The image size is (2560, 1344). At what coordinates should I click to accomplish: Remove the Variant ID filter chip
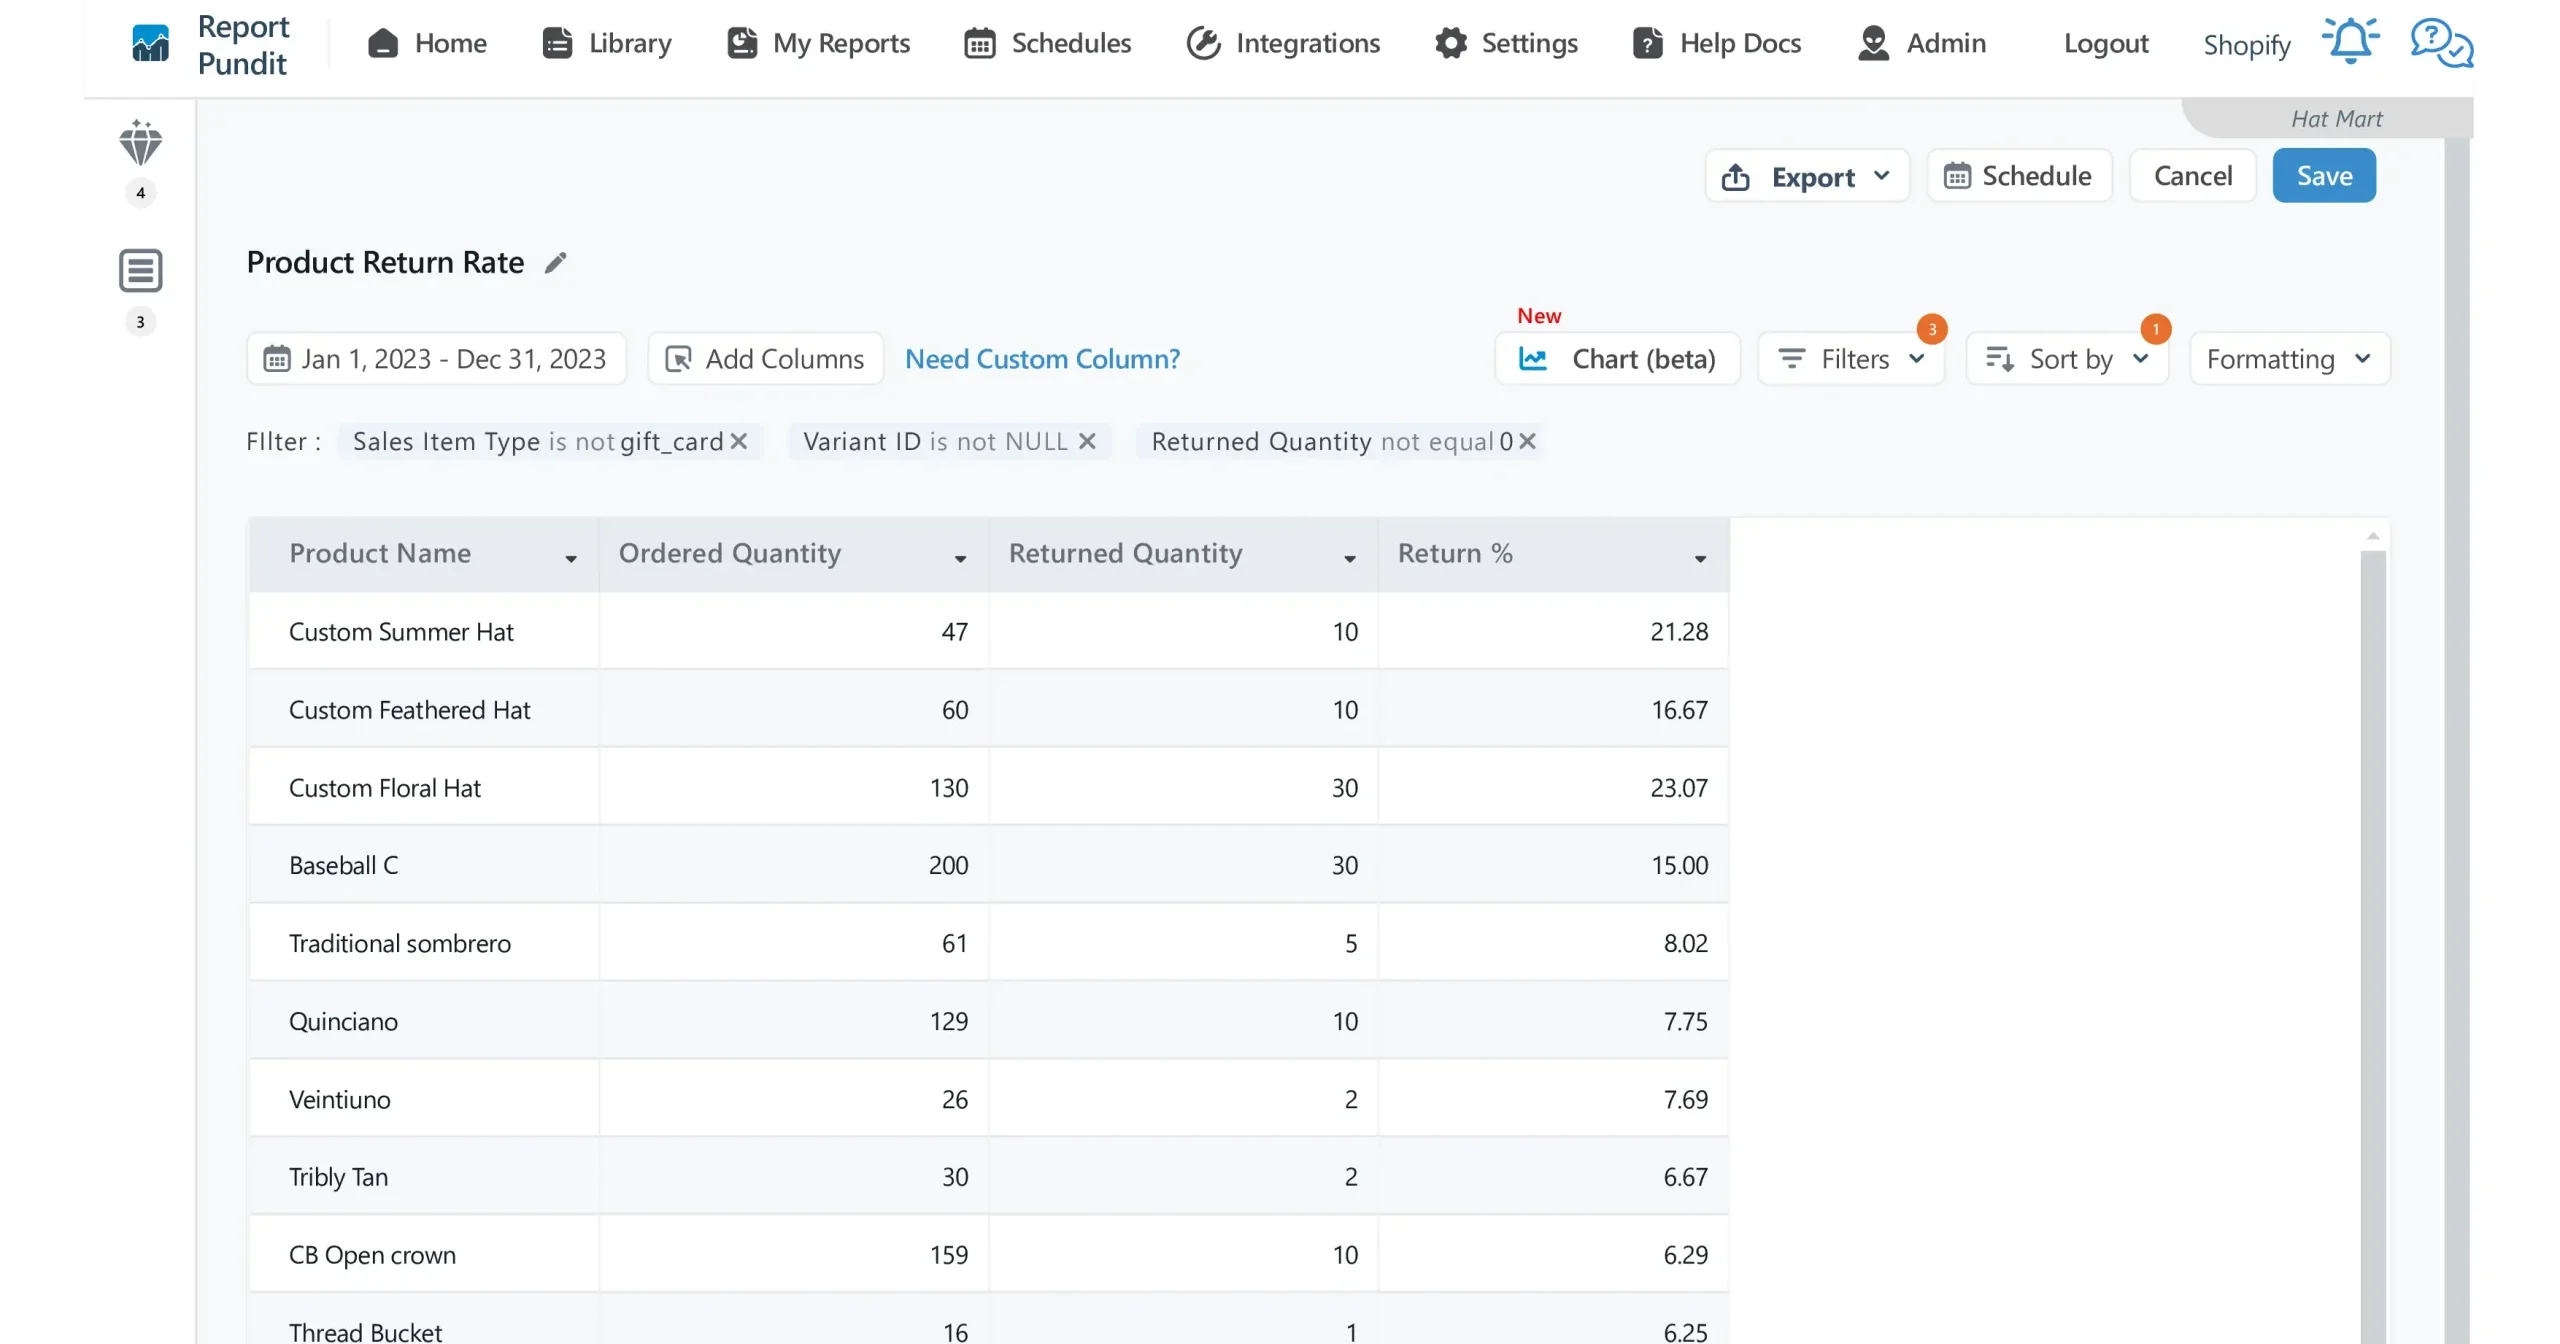[x=1088, y=441]
